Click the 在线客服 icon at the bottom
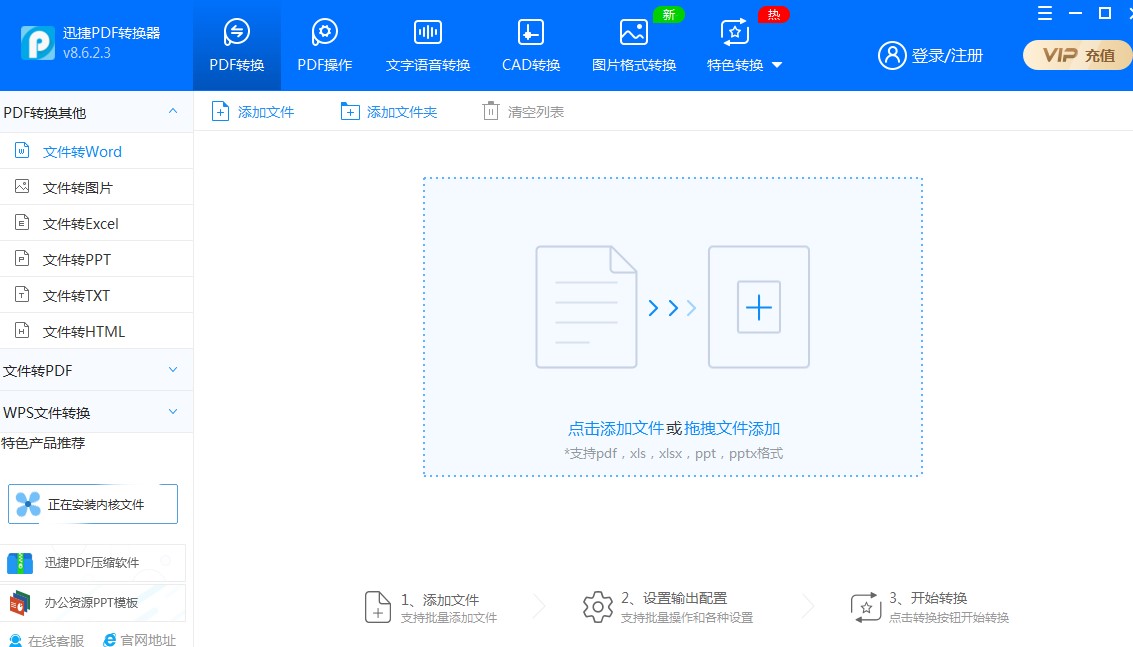1133x647 pixels. point(13,639)
